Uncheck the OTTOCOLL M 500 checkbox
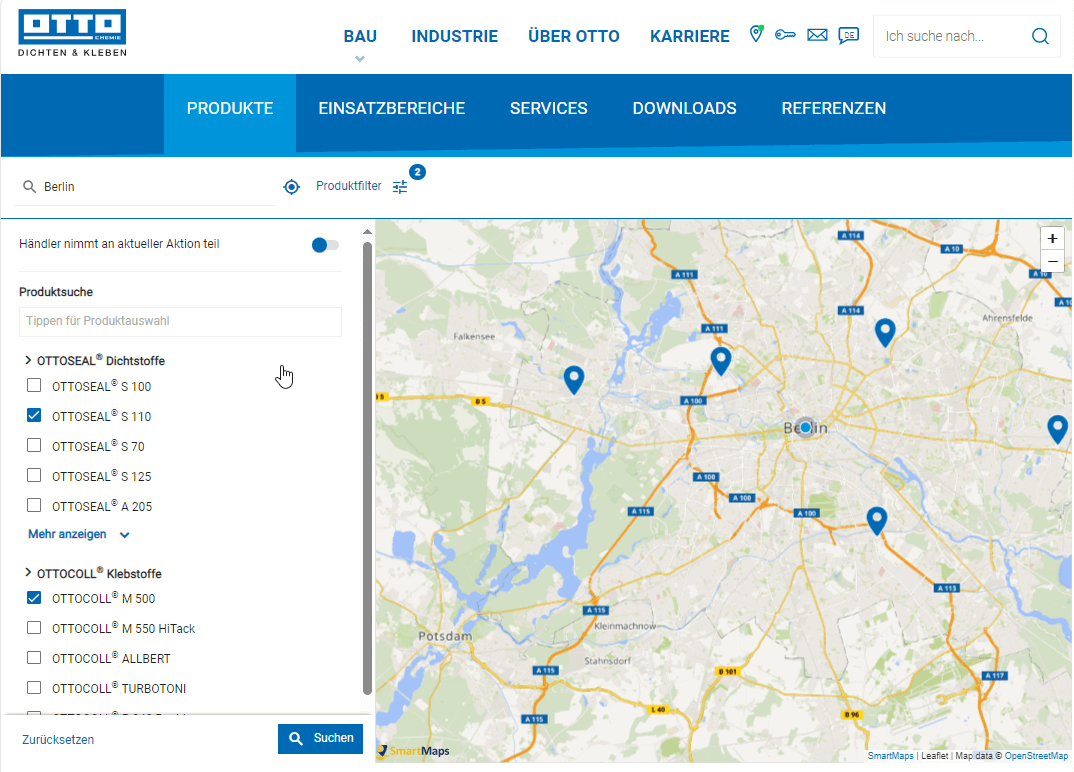Viewport: 1074px width, 772px height. (34, 597)
